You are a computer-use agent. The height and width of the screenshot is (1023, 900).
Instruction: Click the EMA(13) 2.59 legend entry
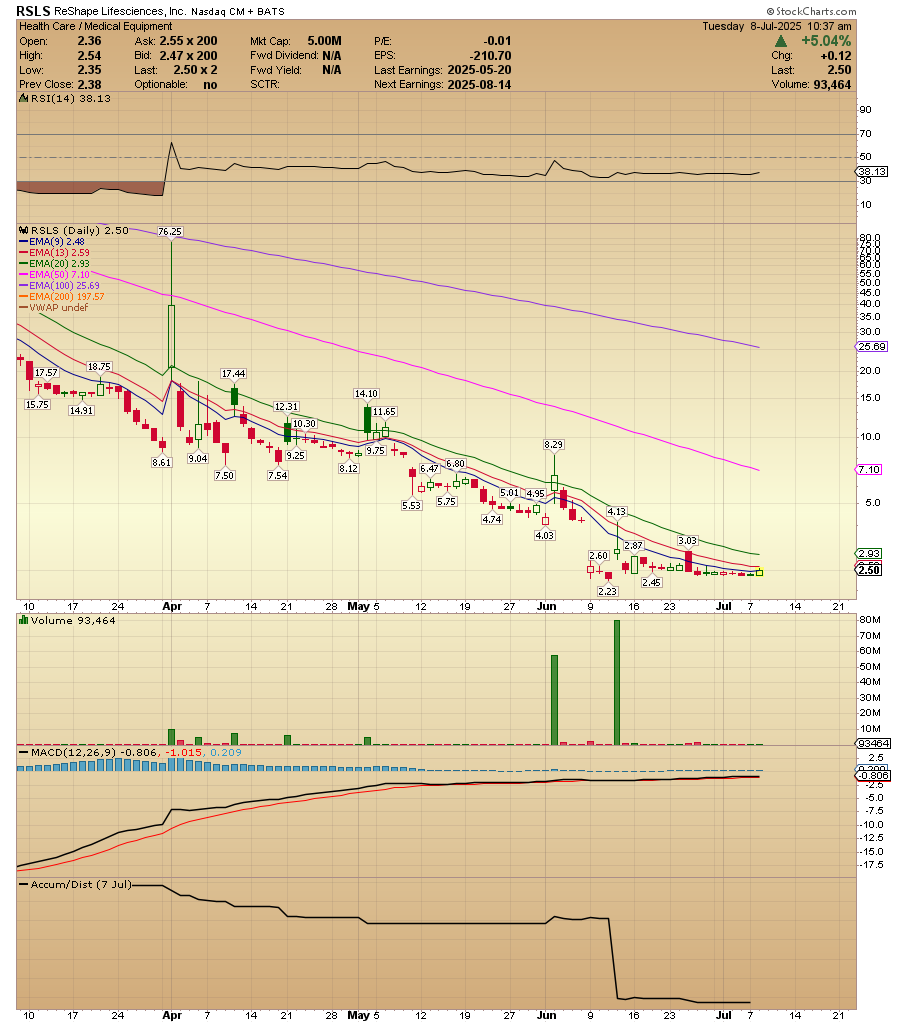(54, 252)
